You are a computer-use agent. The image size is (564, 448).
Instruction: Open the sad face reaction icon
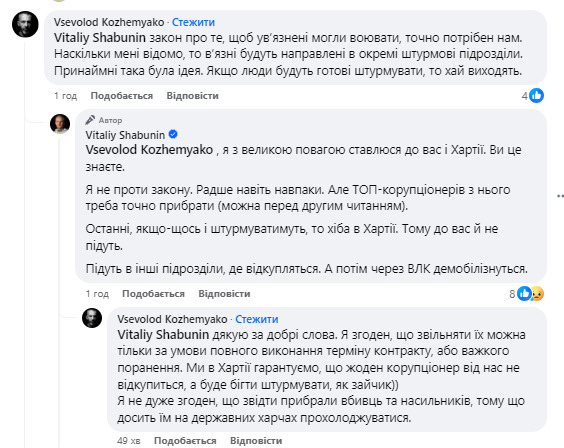(x=537, y=294)
